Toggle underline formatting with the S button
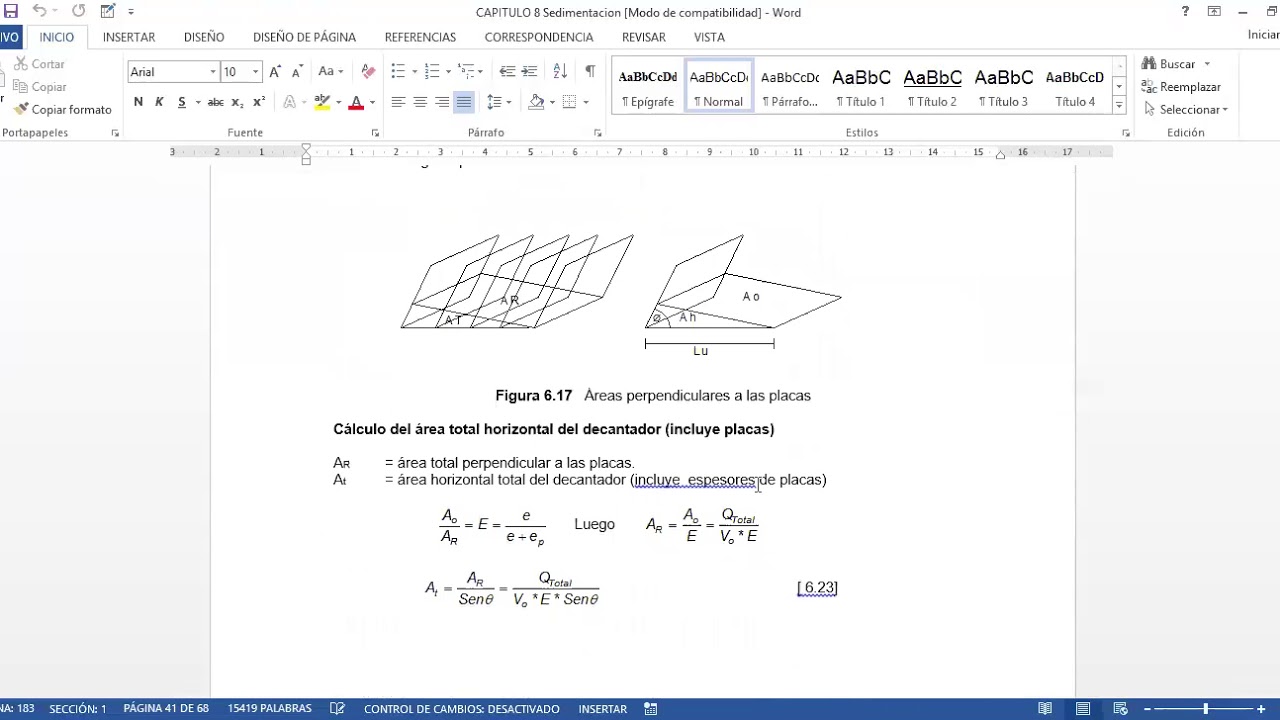The height and width of the screenshot is (720, 1280). (x=181, y=102)
